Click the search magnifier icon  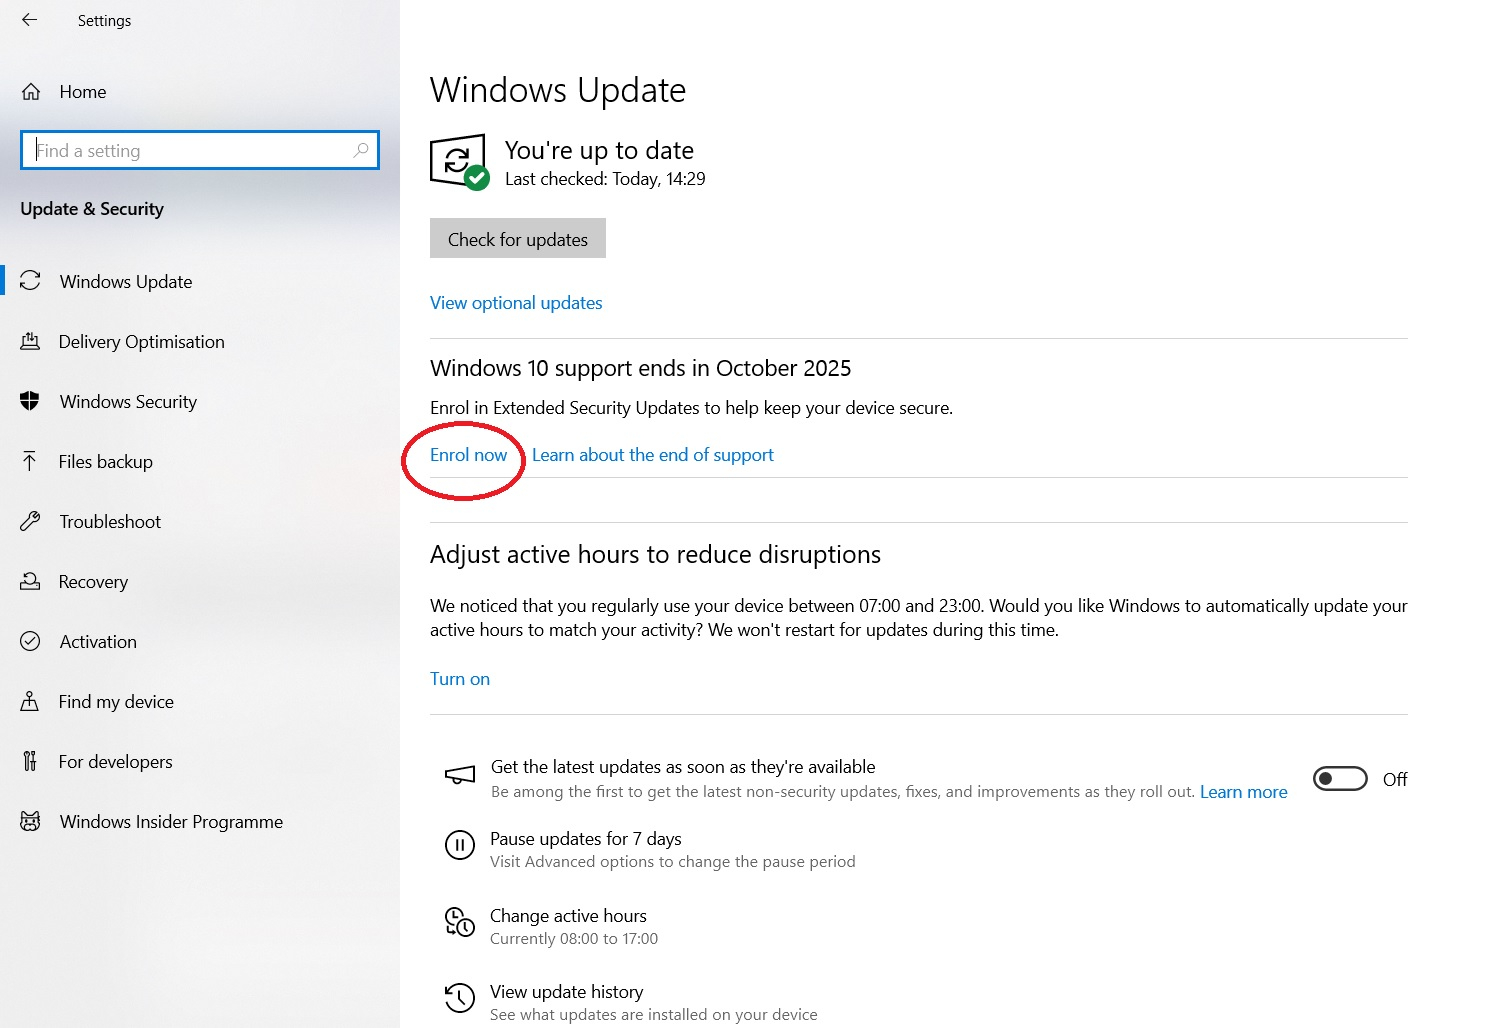pos(361,150)
